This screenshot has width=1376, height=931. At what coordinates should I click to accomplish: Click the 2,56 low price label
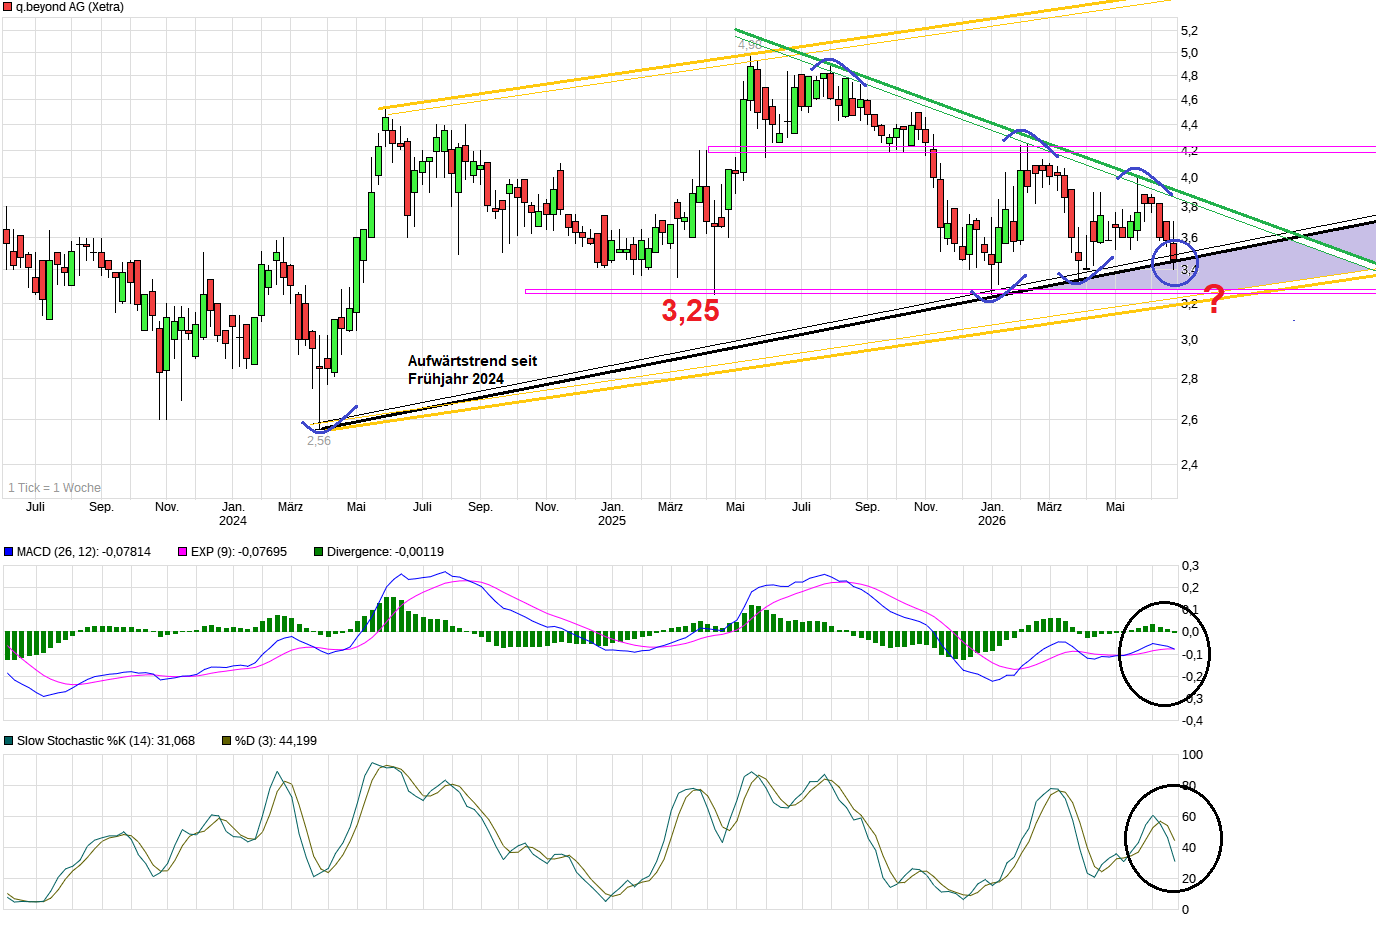click(x=319, y=441)
